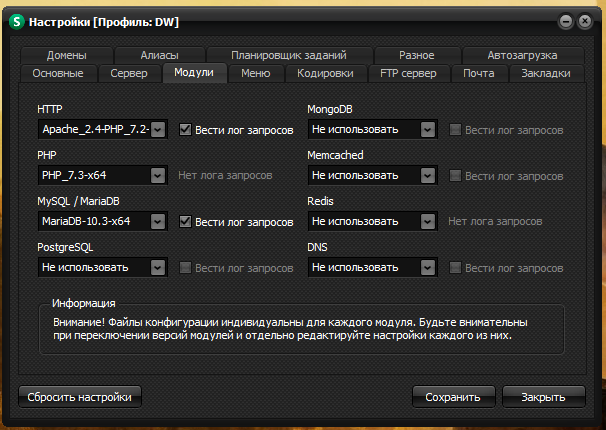
Task: Click the Сохранить button
Action: [453, 397]
